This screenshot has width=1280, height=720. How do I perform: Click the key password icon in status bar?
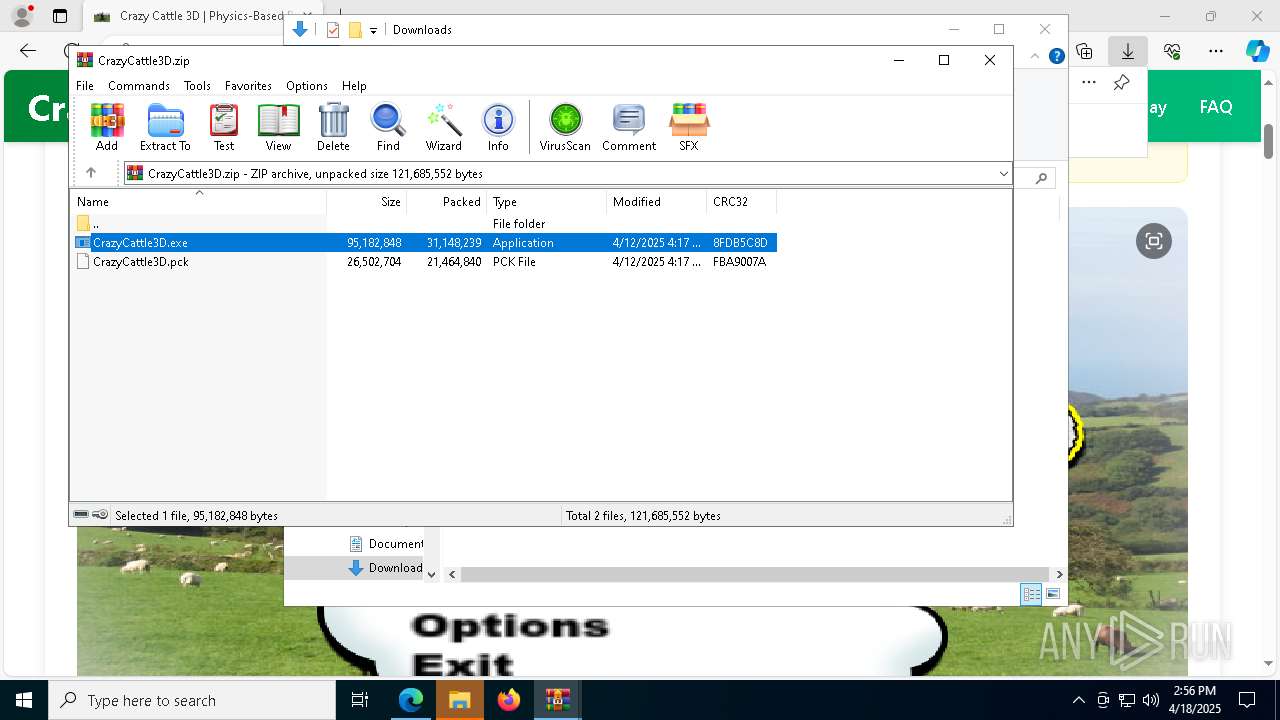pos(100,515)
